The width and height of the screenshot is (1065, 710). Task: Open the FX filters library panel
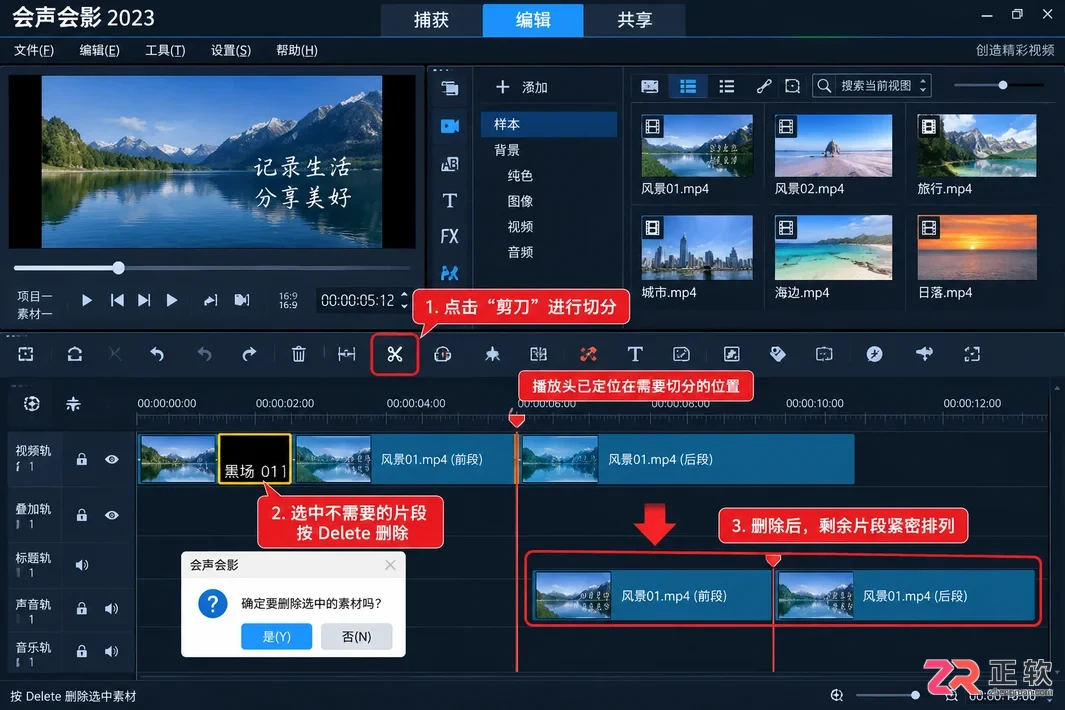tap(450, 236)
